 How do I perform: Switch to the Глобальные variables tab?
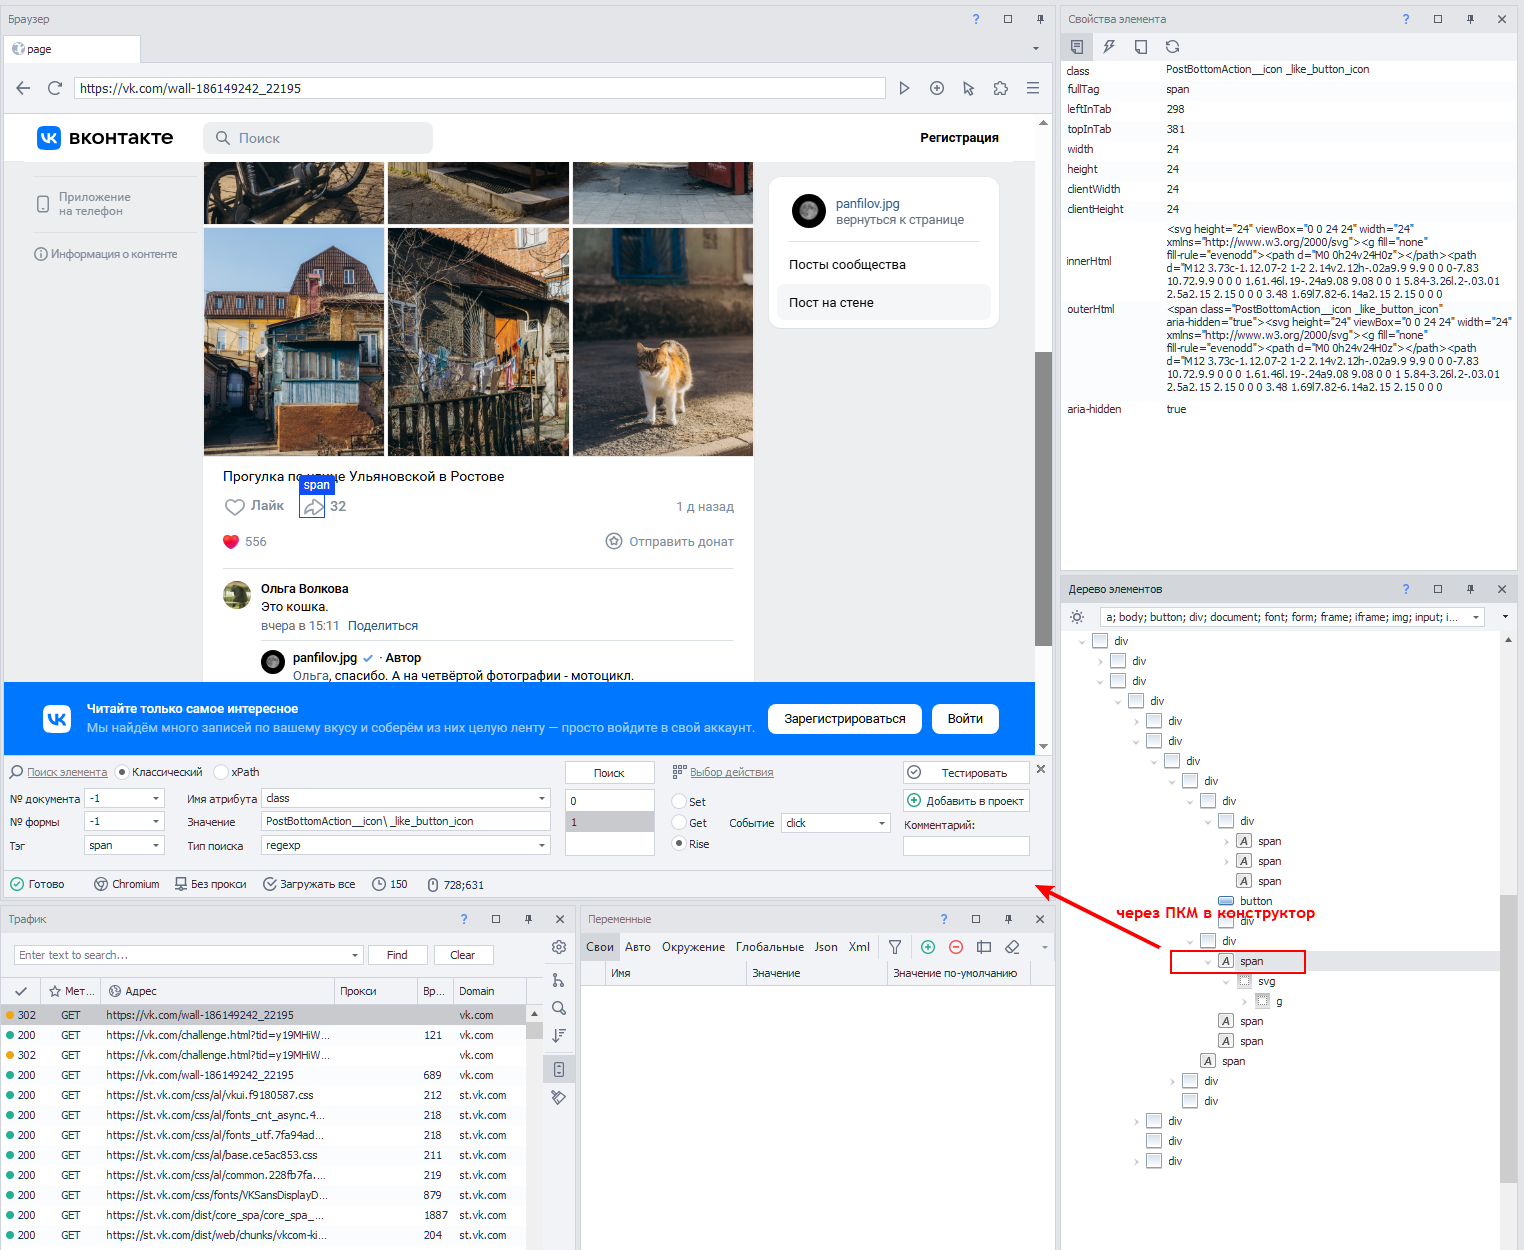point(770,947)
